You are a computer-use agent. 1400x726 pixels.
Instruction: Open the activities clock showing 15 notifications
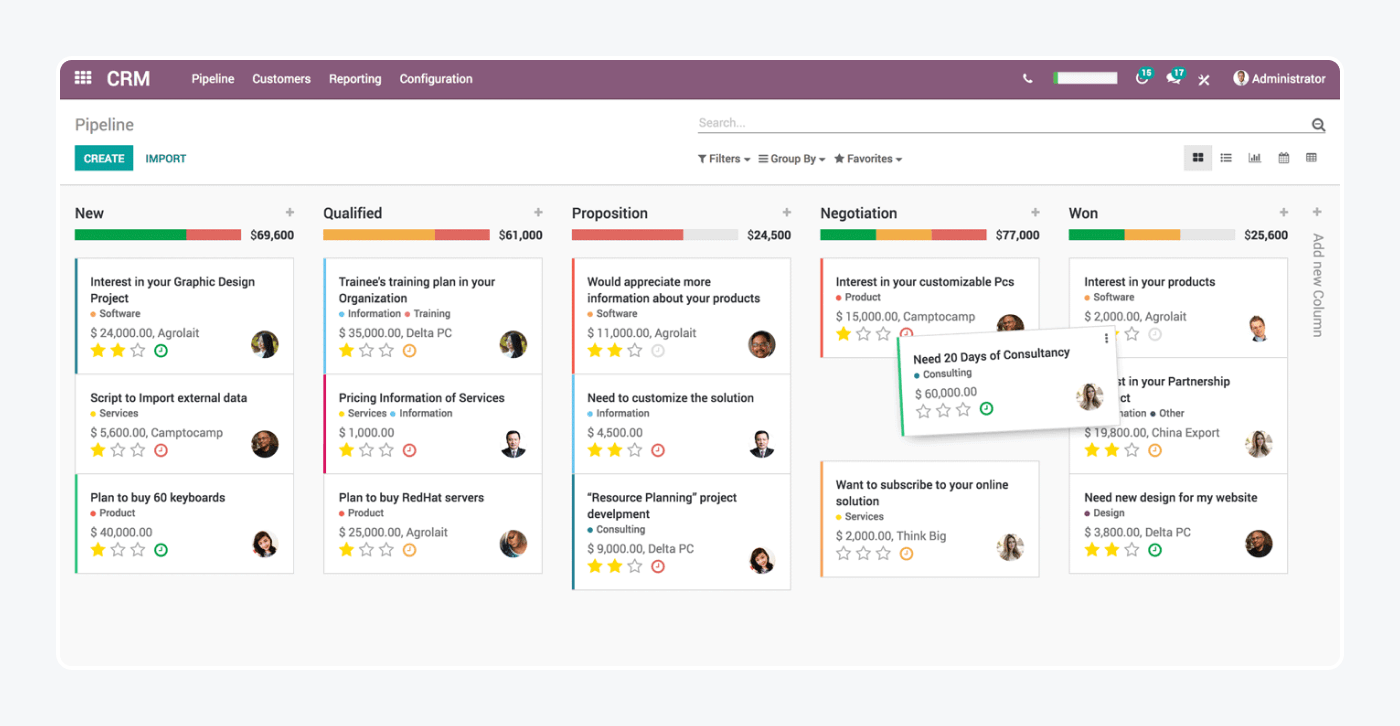(1142, 78)
